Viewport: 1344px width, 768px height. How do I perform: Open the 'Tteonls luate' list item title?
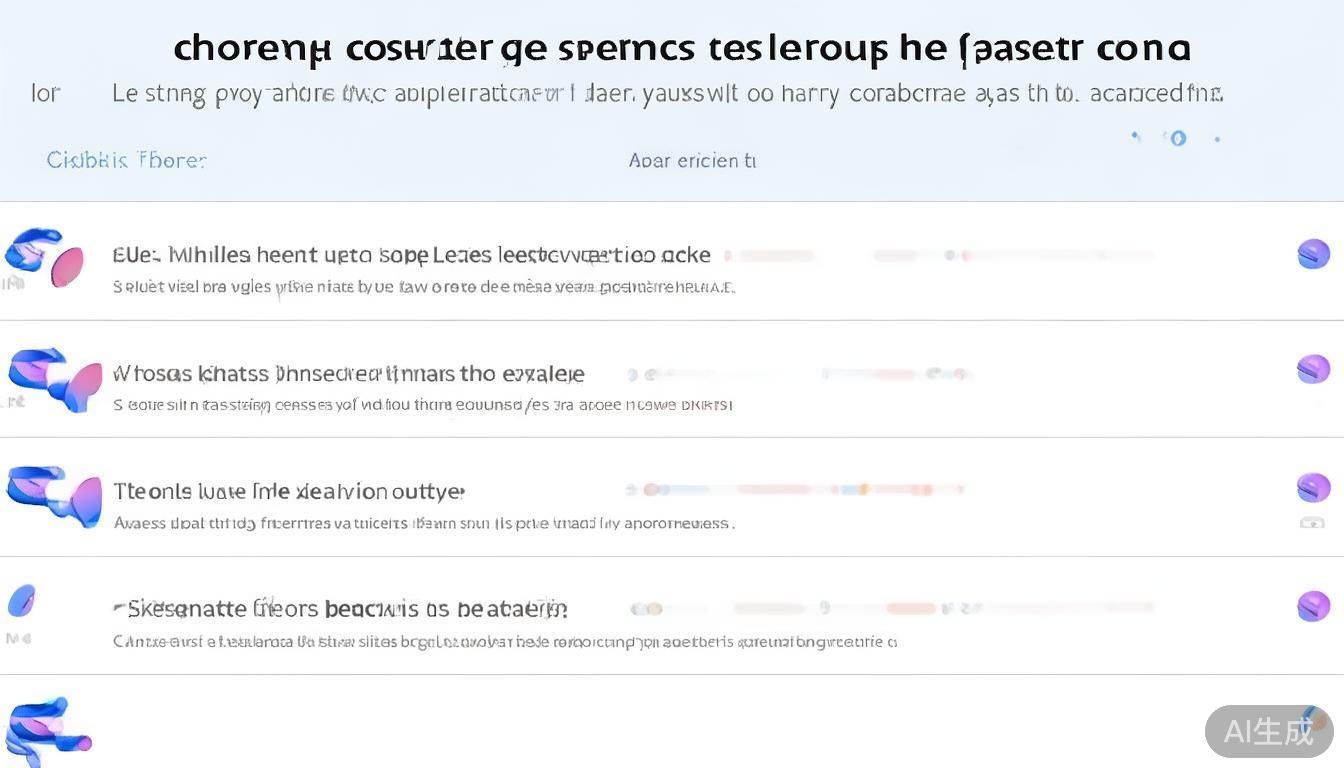[289, 491]
